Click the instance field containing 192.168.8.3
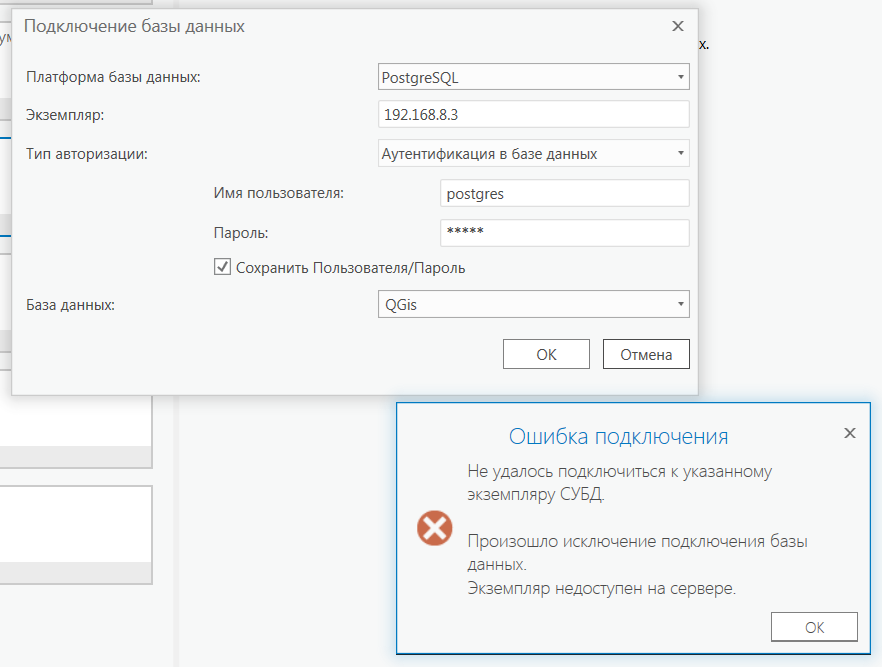 [x=533, y=115]
